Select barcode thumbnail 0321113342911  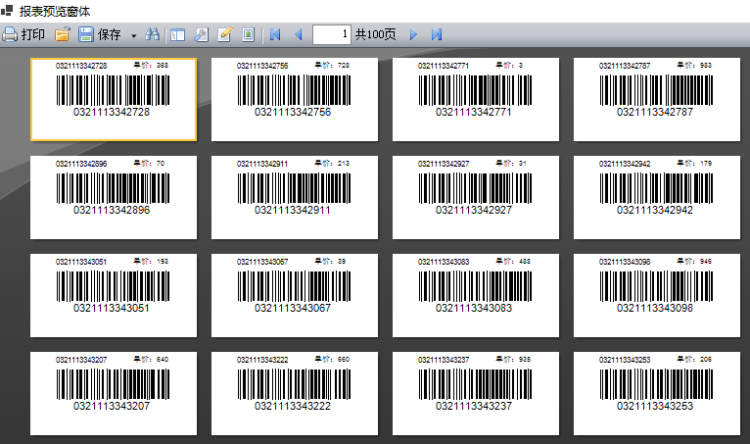(x=294, y=196)
